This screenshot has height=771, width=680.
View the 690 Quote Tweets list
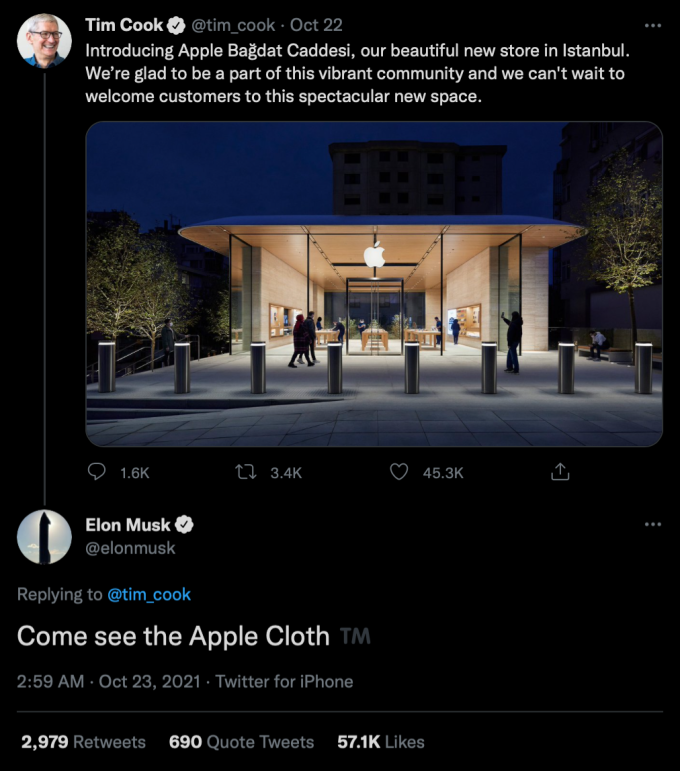click(x=241, y=742)
